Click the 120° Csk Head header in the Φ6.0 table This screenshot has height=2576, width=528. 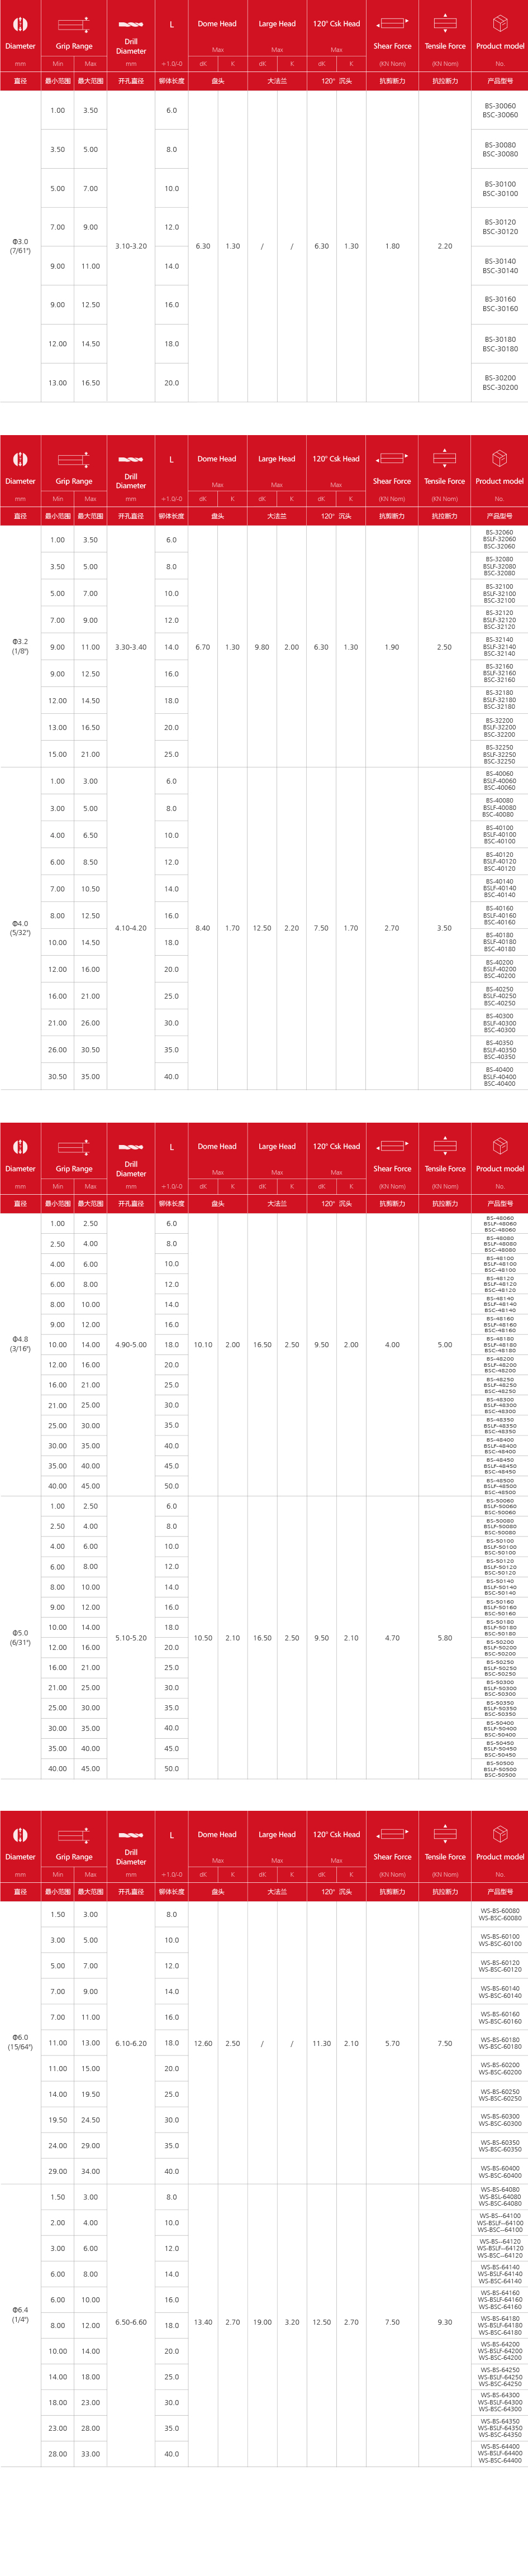click(x=336, y=1834)
